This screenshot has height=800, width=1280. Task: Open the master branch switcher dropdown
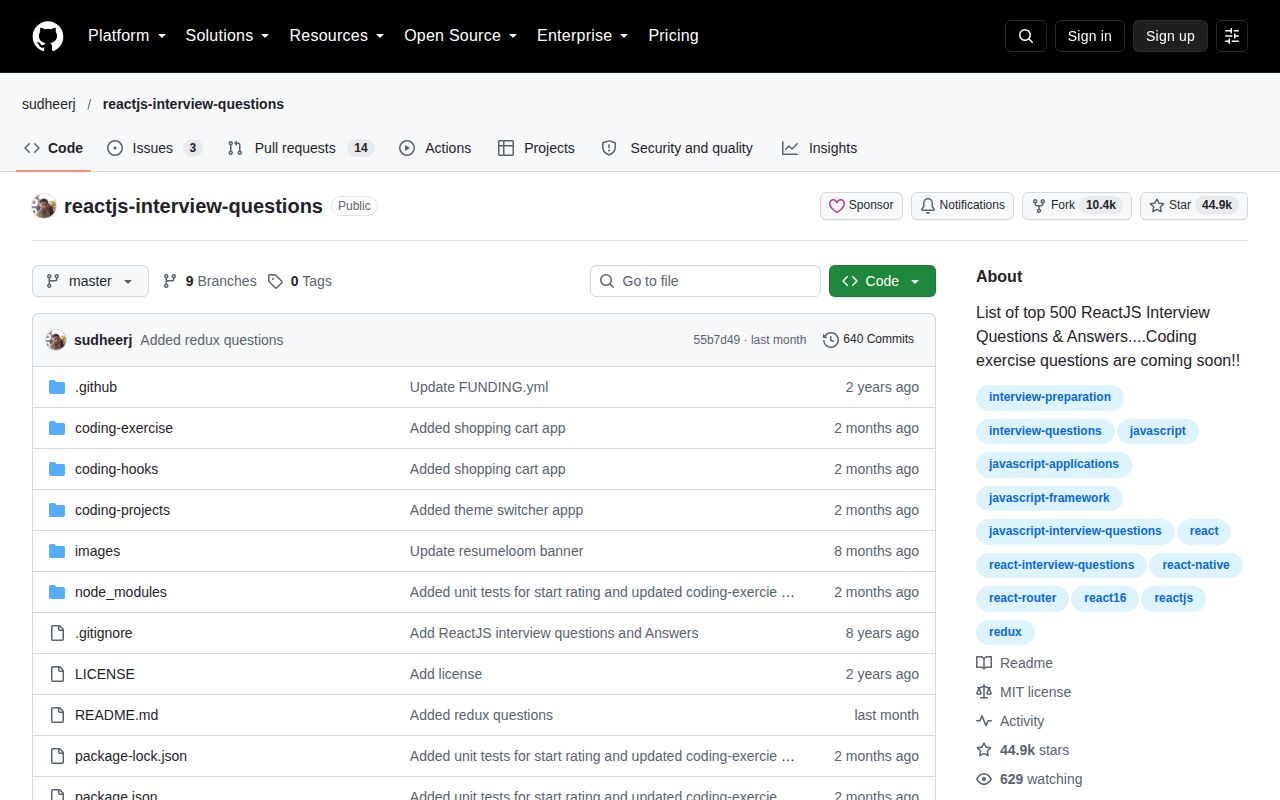coord(90,281)
